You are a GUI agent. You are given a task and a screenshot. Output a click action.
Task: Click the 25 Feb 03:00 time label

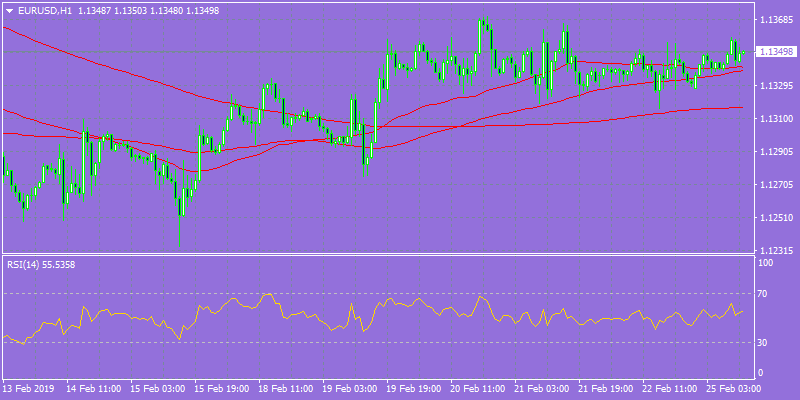734,389
